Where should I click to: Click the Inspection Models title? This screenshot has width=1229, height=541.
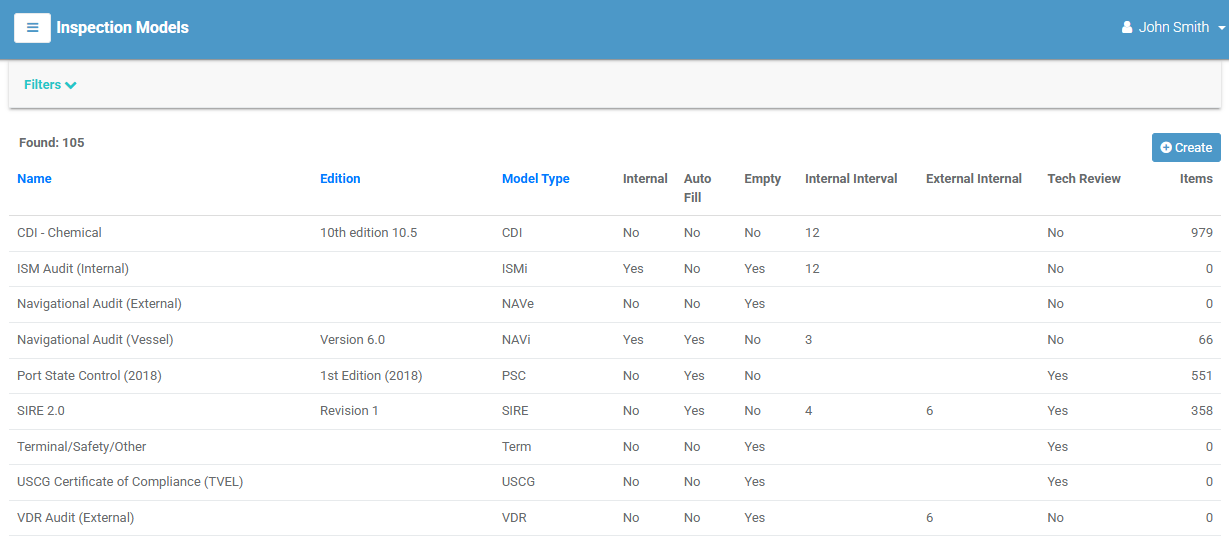(122, 28)
